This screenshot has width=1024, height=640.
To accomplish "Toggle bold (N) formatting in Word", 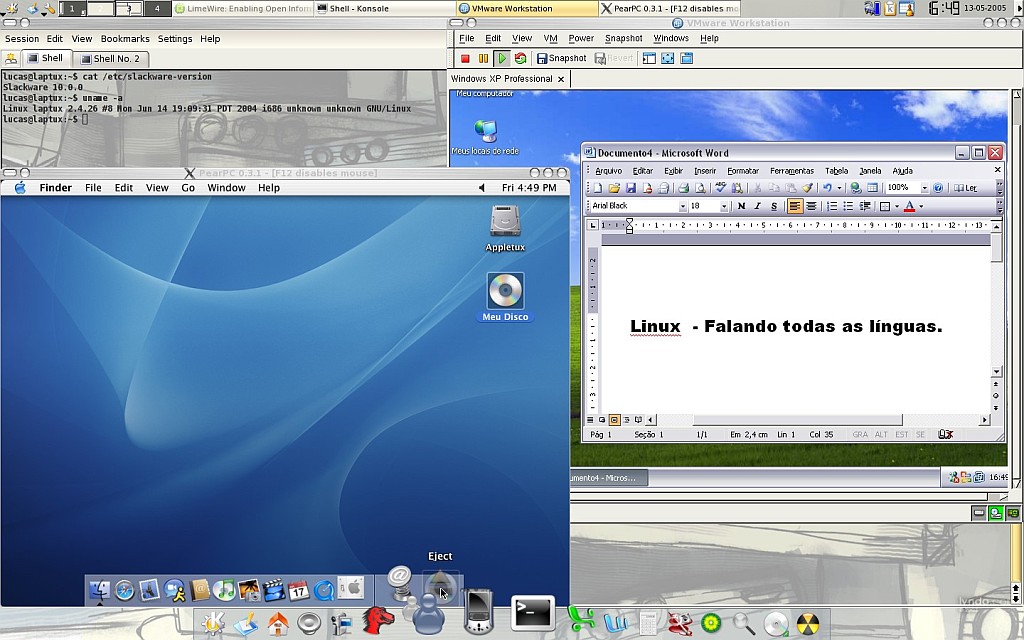I will 741,206.
